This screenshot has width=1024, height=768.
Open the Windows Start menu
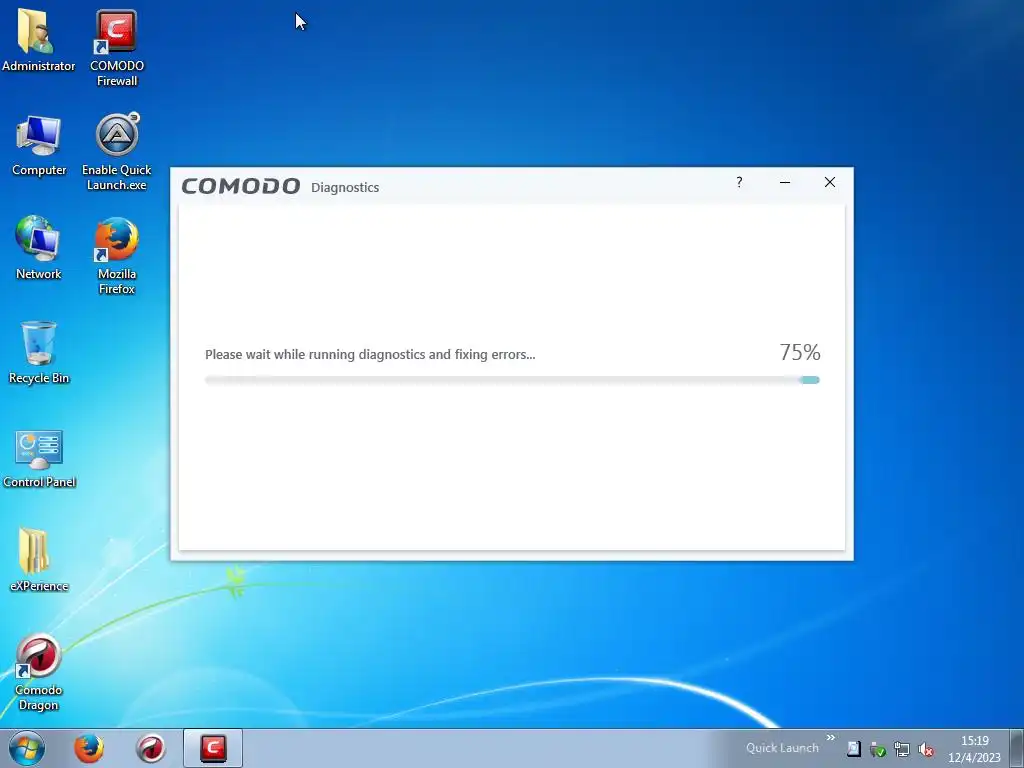click(x=27, y=748)
